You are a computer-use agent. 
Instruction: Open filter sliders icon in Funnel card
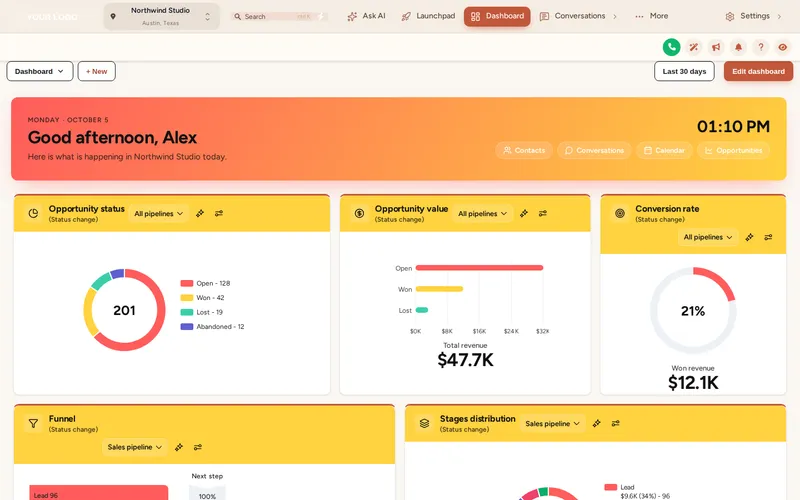coord(198,447)
